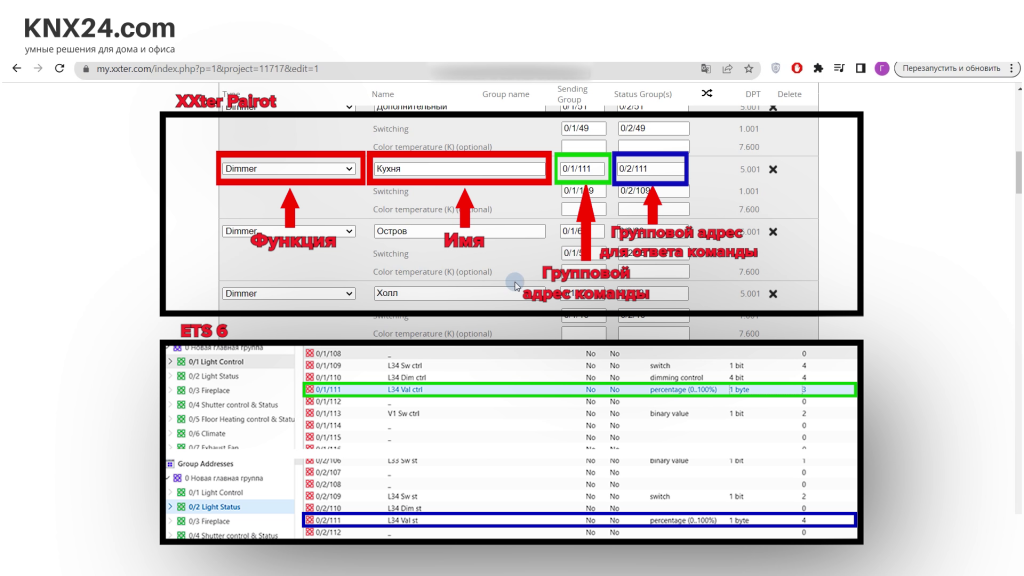Viewport: 1024px width, 576px height.
Task: Open the purple profile avatar
Action: click(882, 68)
